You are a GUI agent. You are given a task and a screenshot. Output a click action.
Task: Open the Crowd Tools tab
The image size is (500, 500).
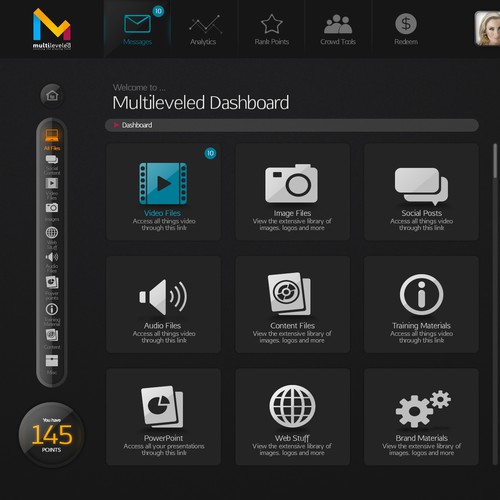click(338, 30)
